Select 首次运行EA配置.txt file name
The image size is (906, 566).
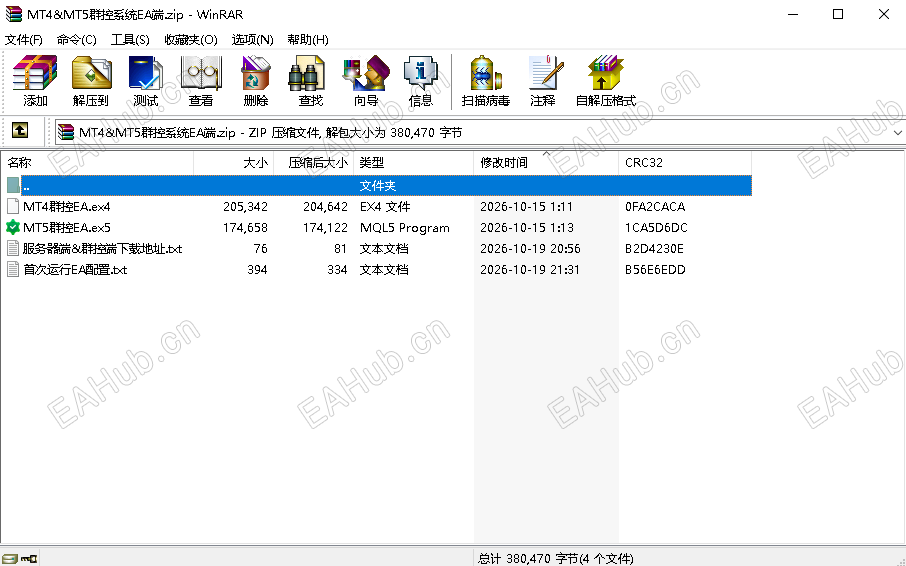(x=75, y=270)
